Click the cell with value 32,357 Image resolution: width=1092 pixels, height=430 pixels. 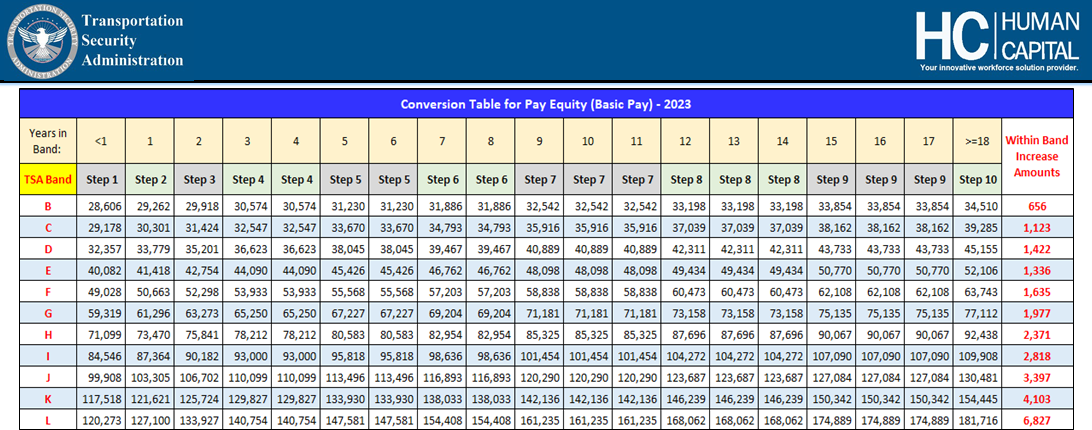[x=101, y=249]
